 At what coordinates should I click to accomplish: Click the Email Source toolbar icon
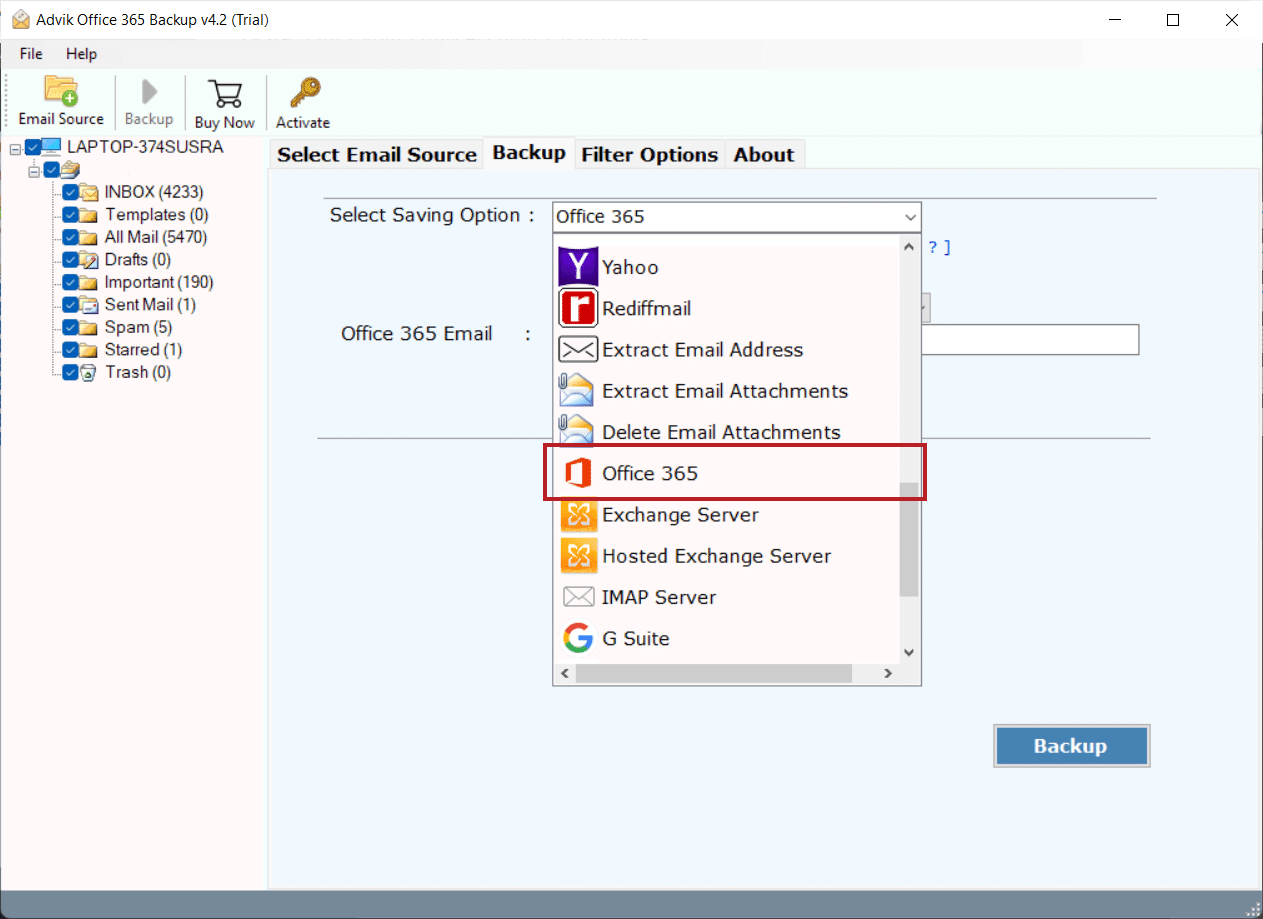60,100
